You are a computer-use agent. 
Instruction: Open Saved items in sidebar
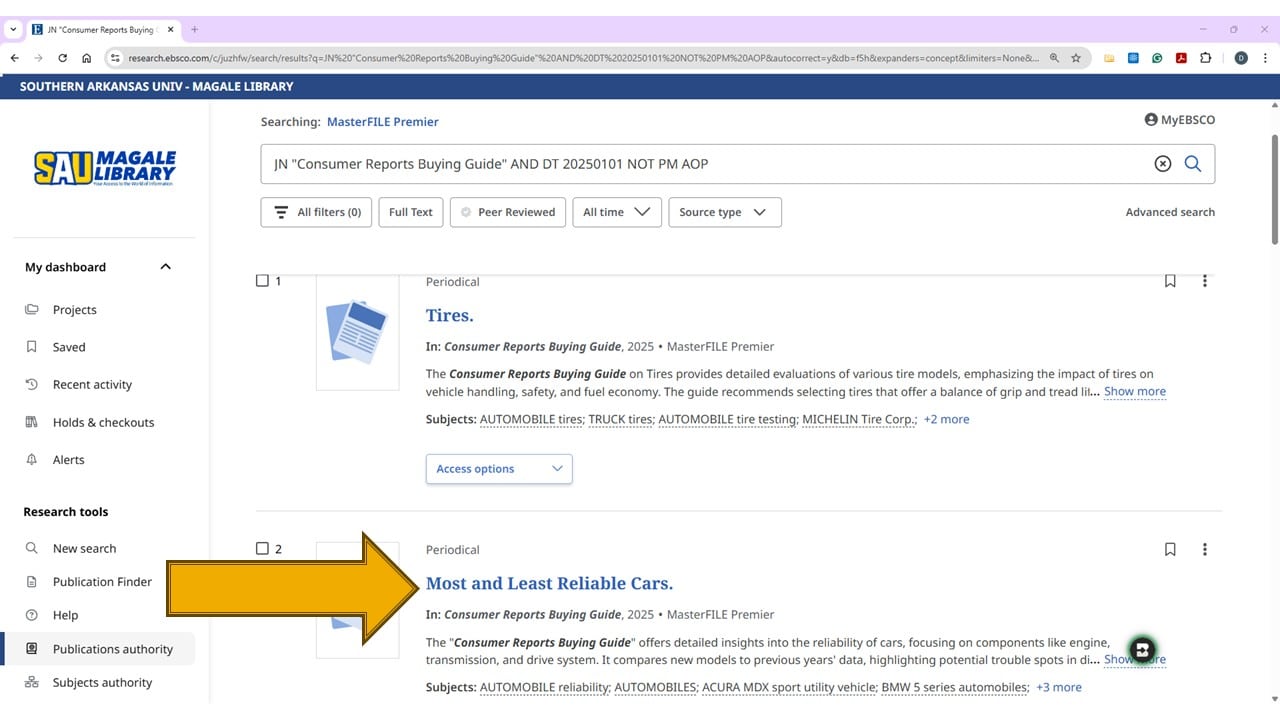pos(69,347)
